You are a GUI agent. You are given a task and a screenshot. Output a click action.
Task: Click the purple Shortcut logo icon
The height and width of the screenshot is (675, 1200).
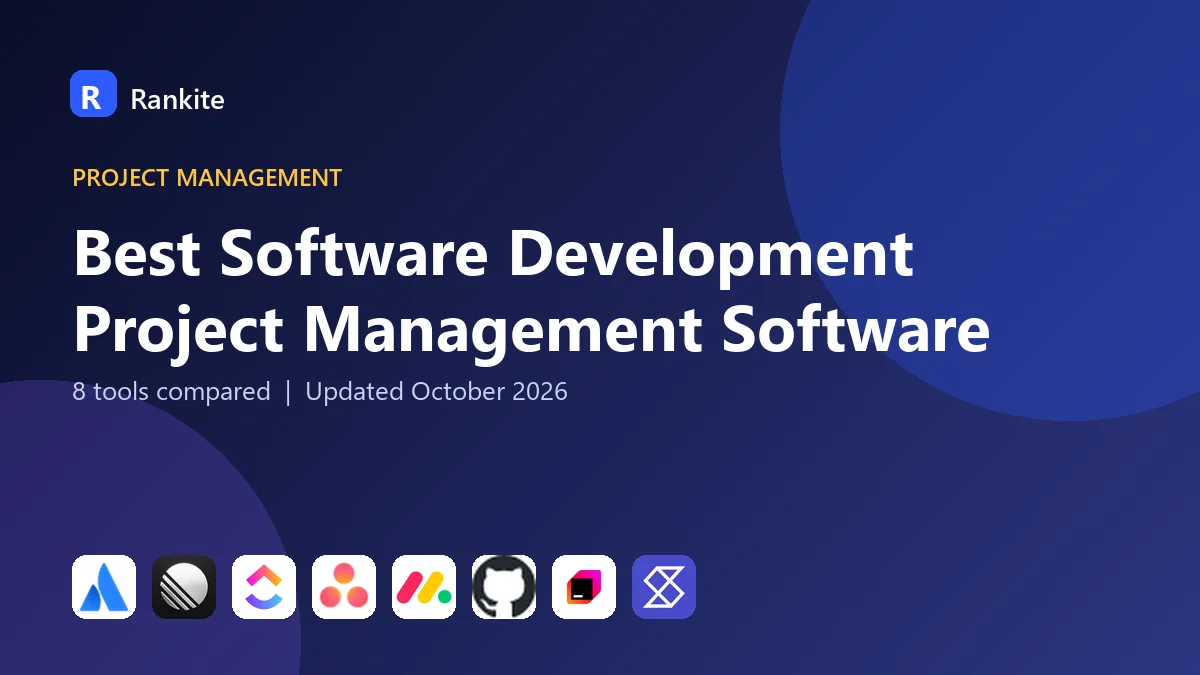(x=664, y=587)
